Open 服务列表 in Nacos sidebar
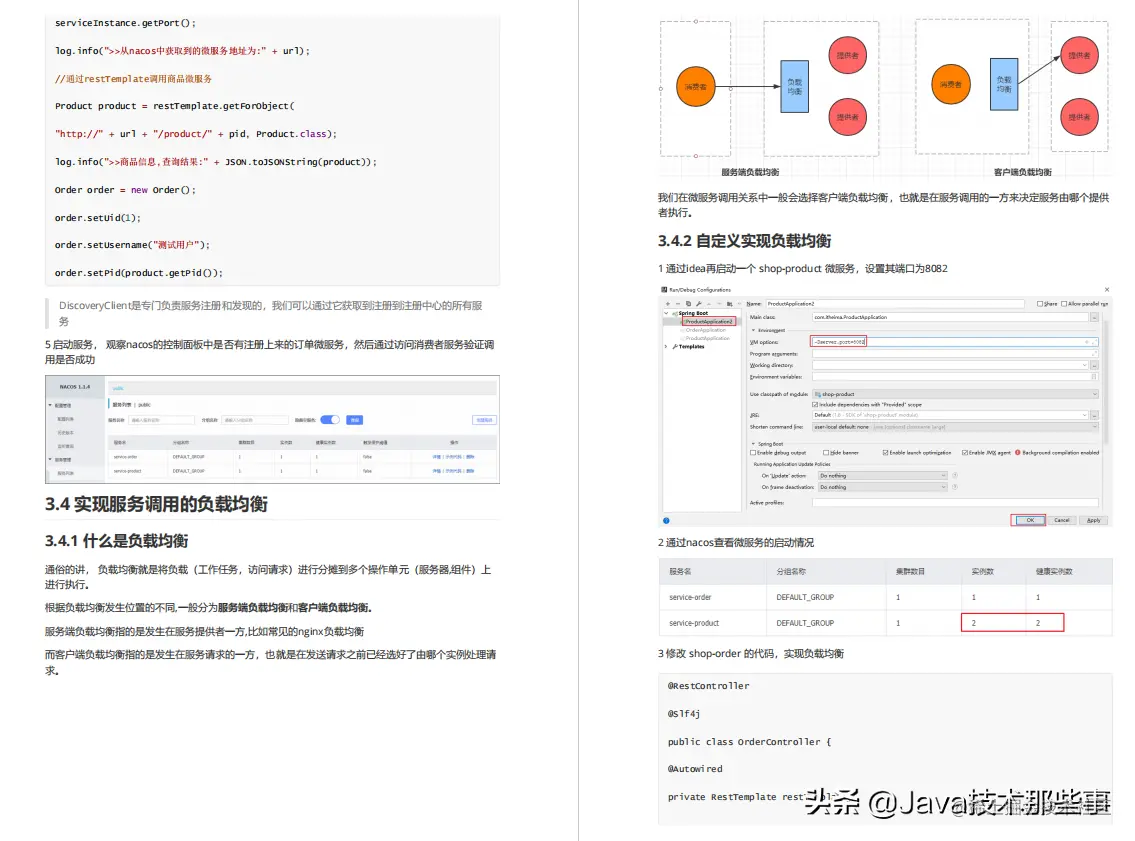The width and height of the screenshot is (1135, 841). pos(65,473)
